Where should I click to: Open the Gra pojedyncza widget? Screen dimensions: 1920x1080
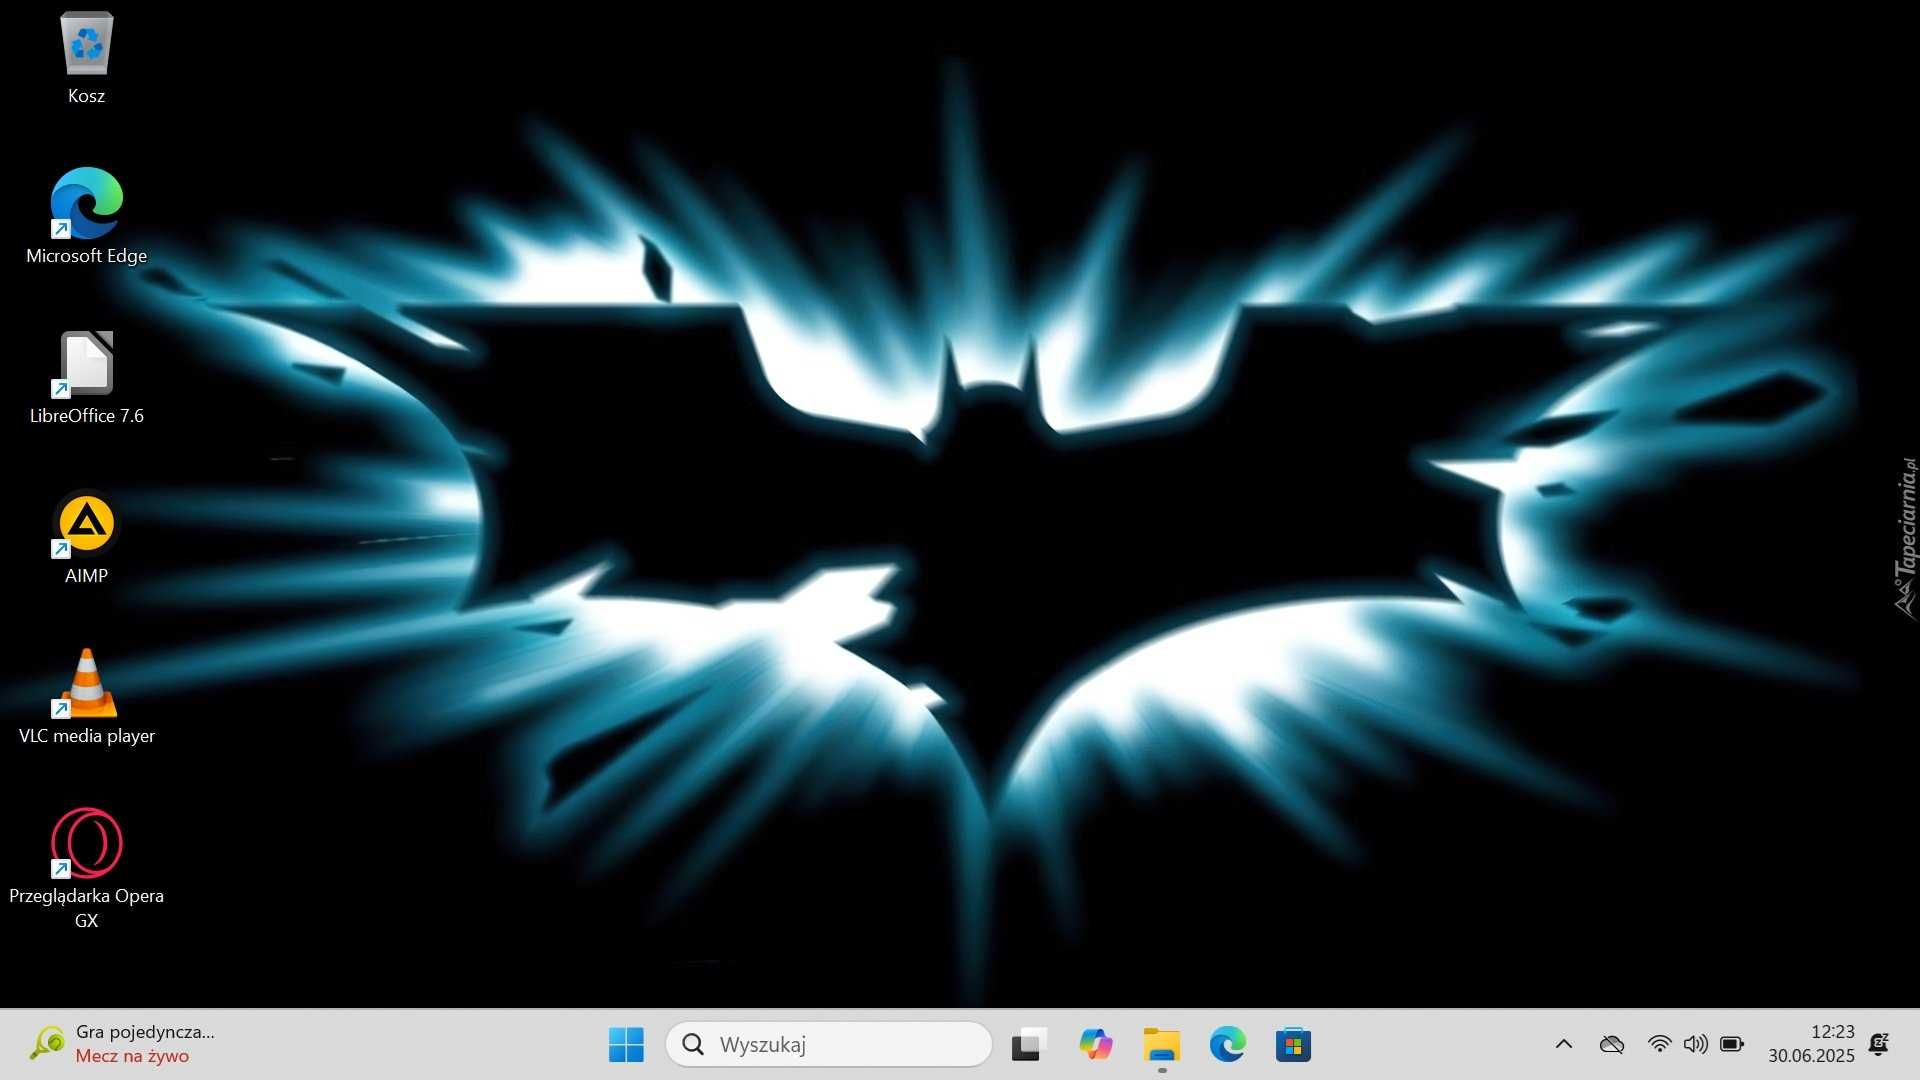122,1045
